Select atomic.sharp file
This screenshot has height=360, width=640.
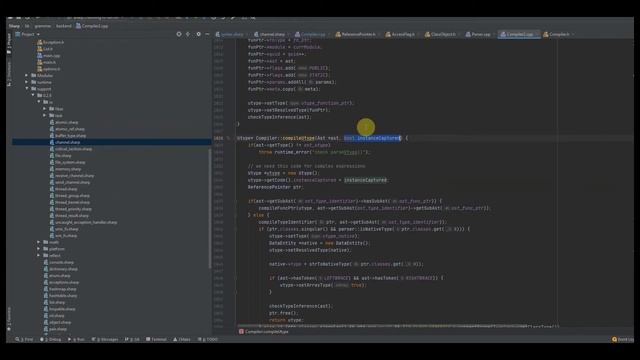coord(64,122)
